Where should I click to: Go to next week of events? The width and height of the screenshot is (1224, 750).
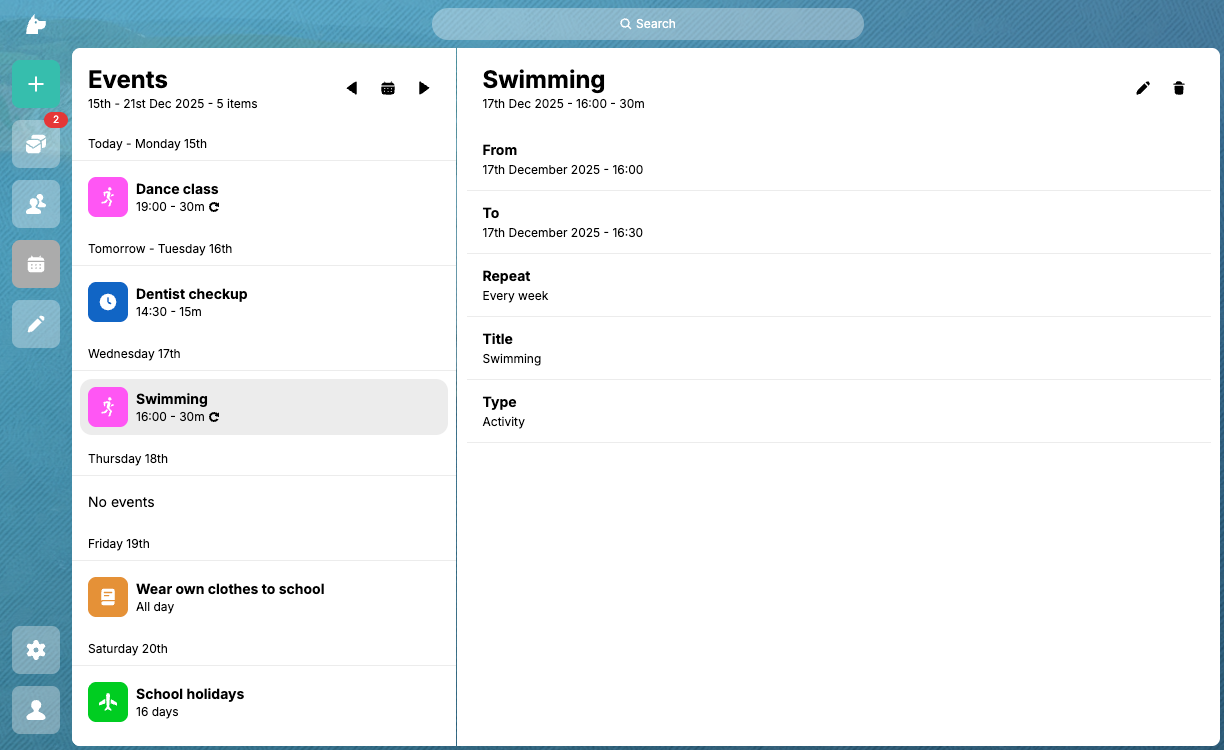(424, 88)
